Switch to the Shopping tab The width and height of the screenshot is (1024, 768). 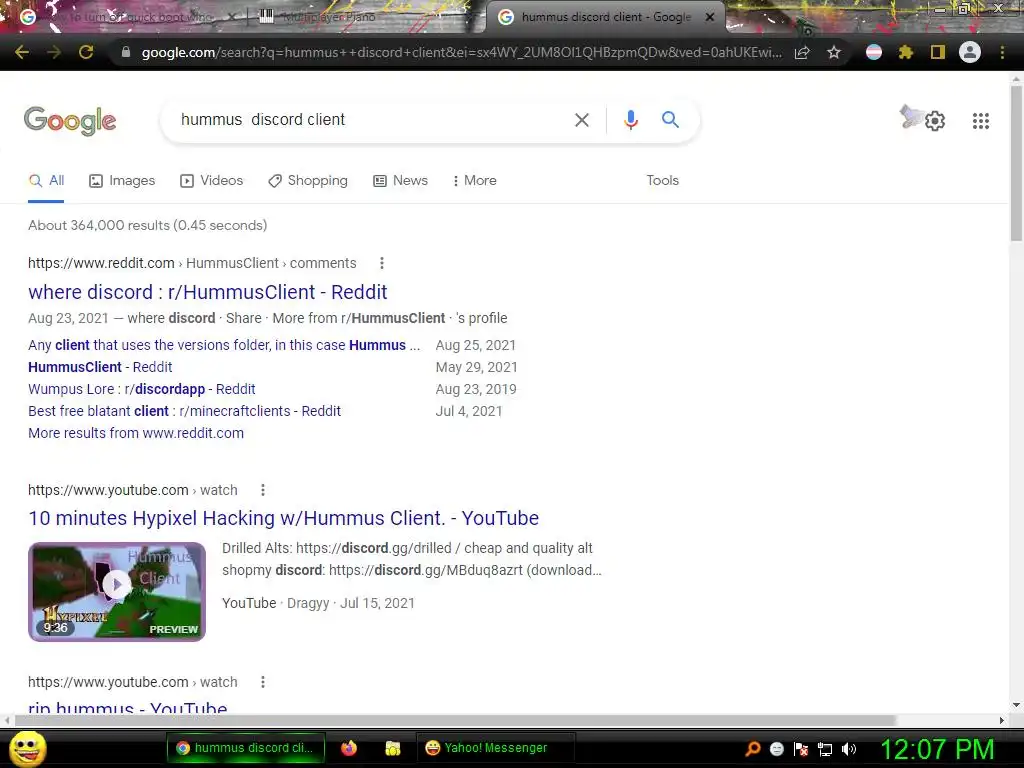pos(308,181)
